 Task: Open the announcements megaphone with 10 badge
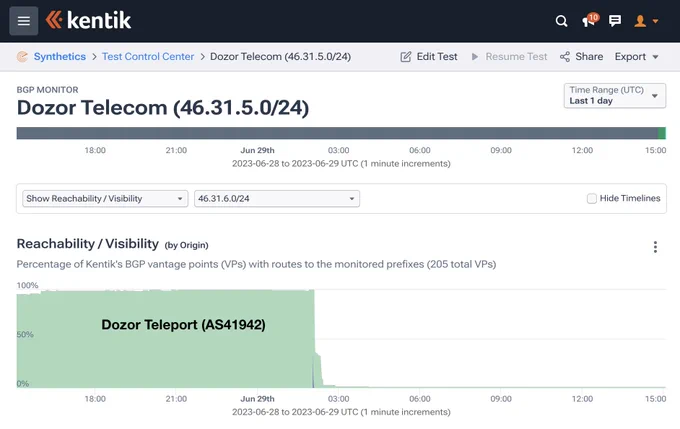coord(590,20)
